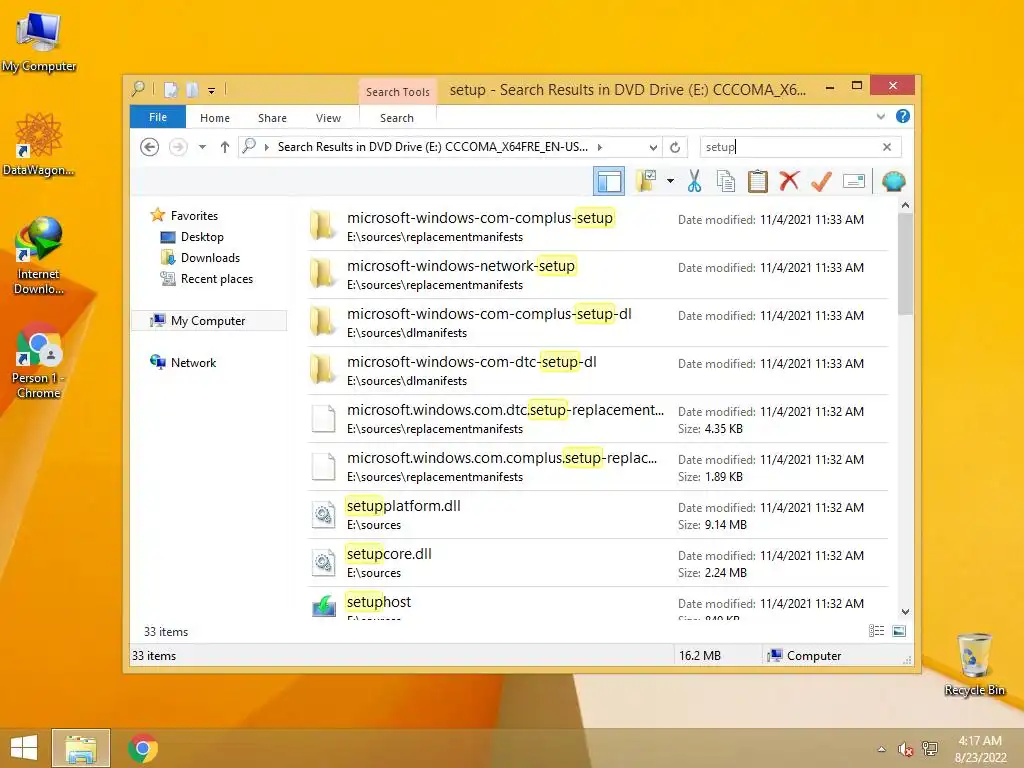The image size is (1024, 768).
Task: Click the setuphost application icon
Action: click(x=324, y=605)
